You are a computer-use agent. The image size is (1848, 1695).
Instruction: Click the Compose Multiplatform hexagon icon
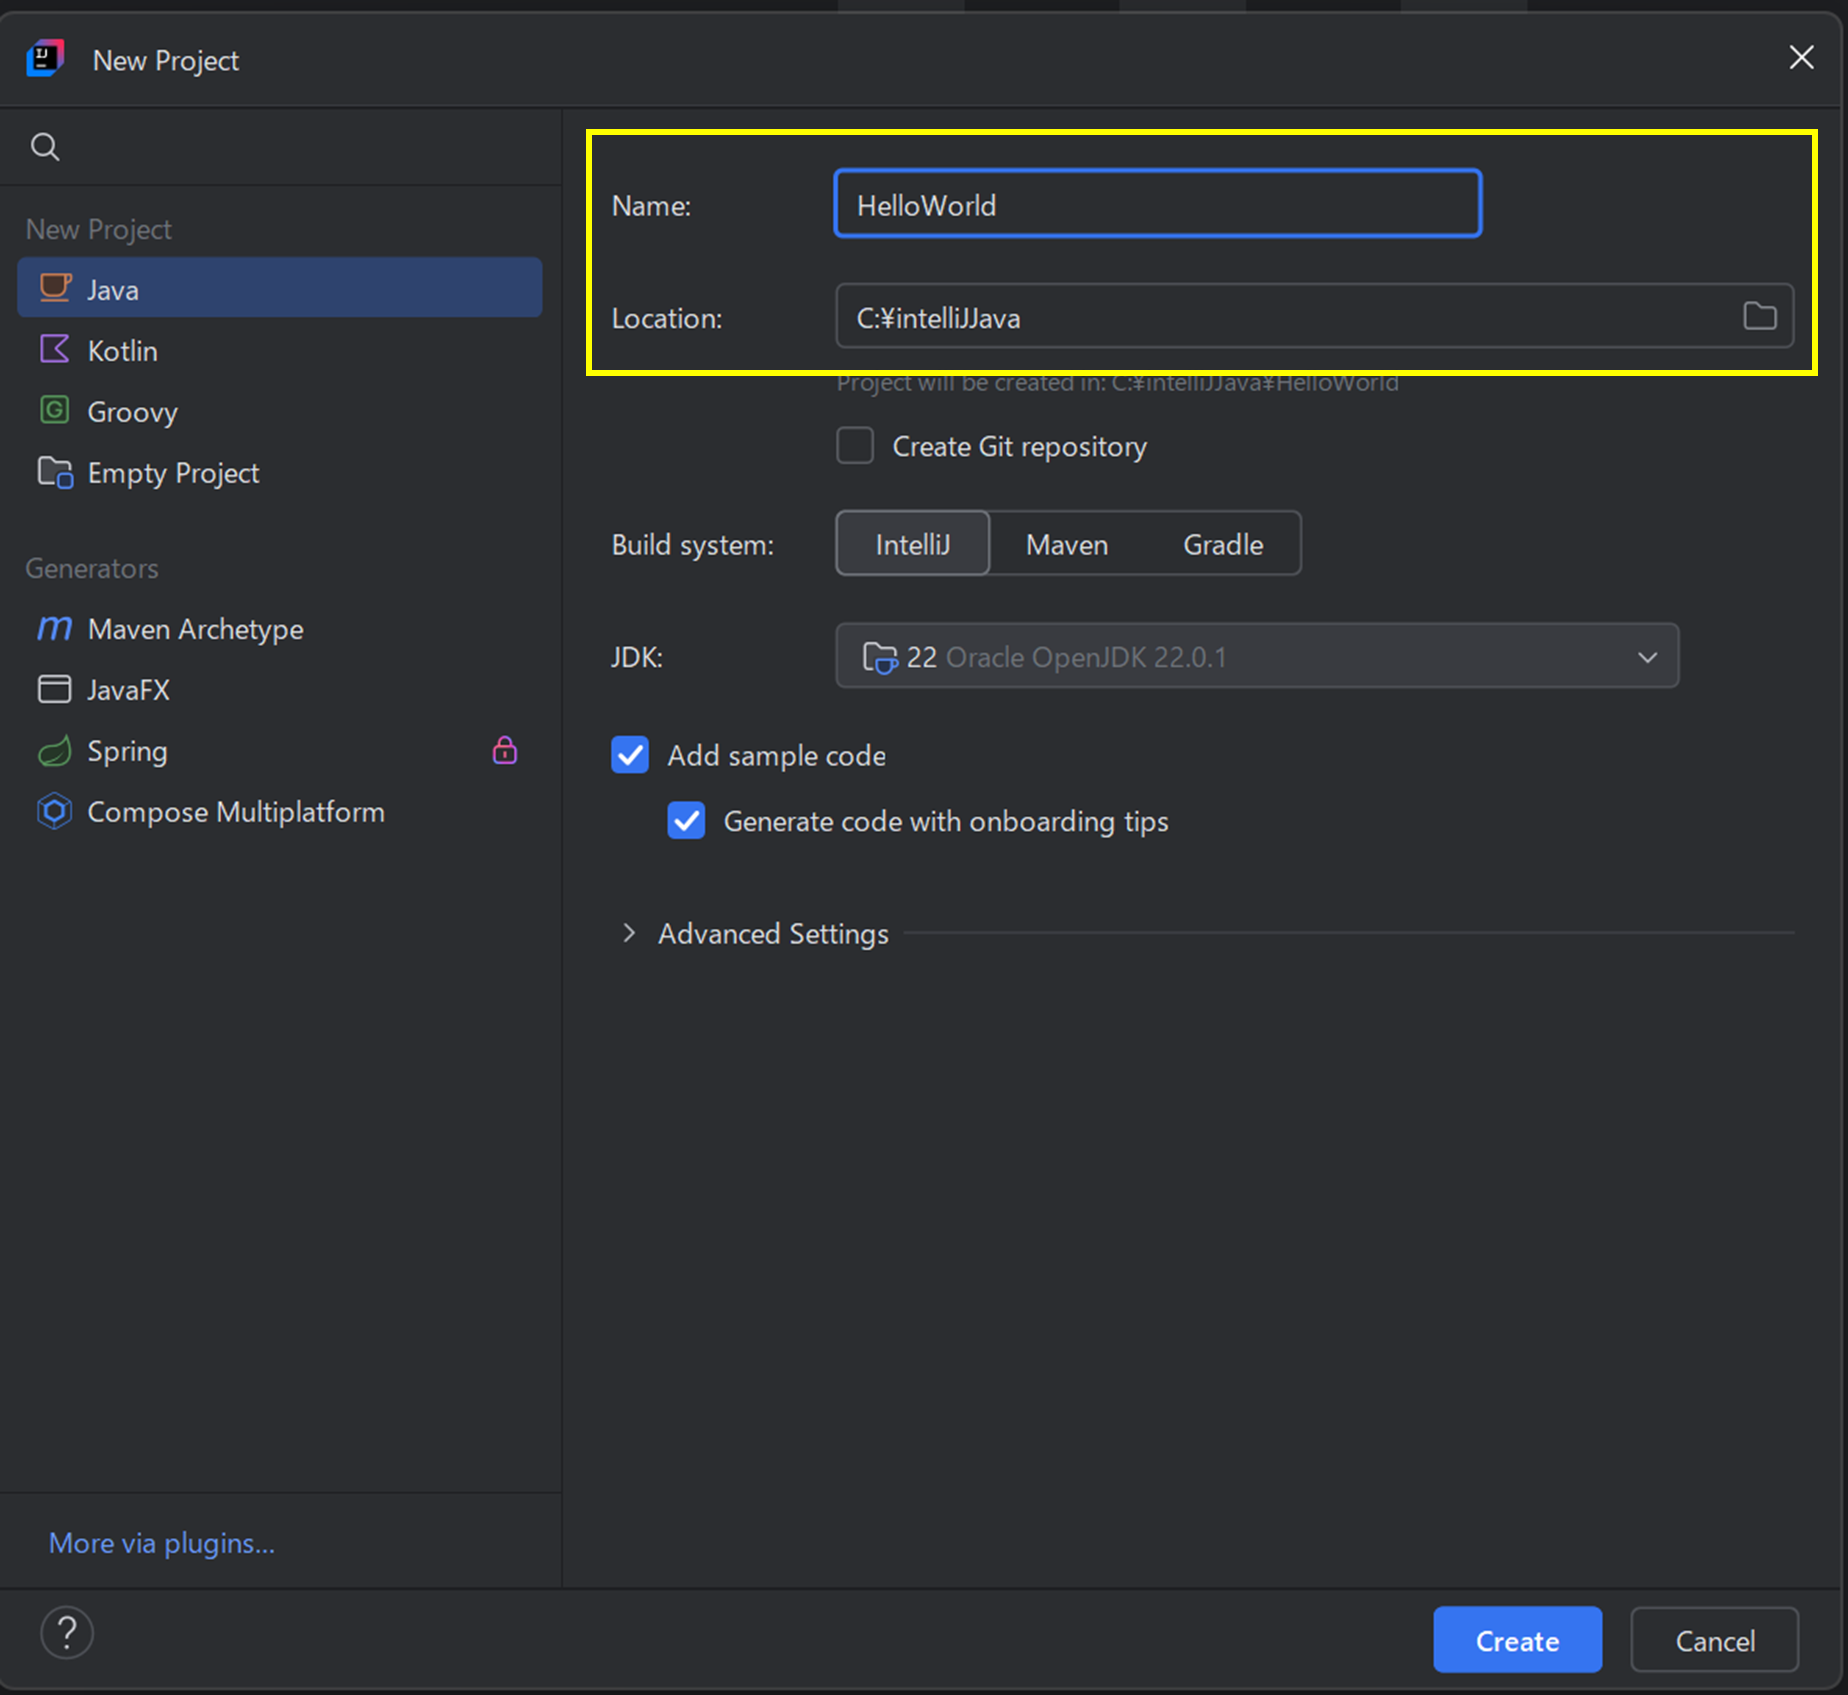point(54,811)
